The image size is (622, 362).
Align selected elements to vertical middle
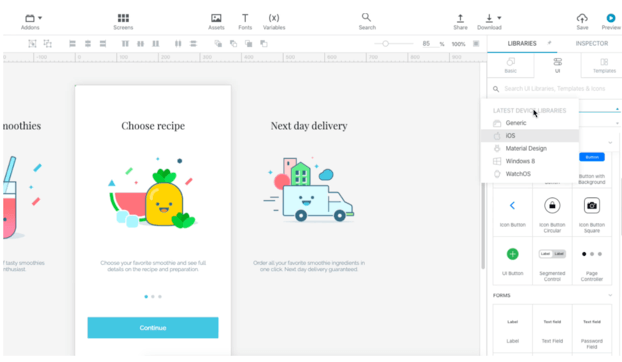(140, 44)
